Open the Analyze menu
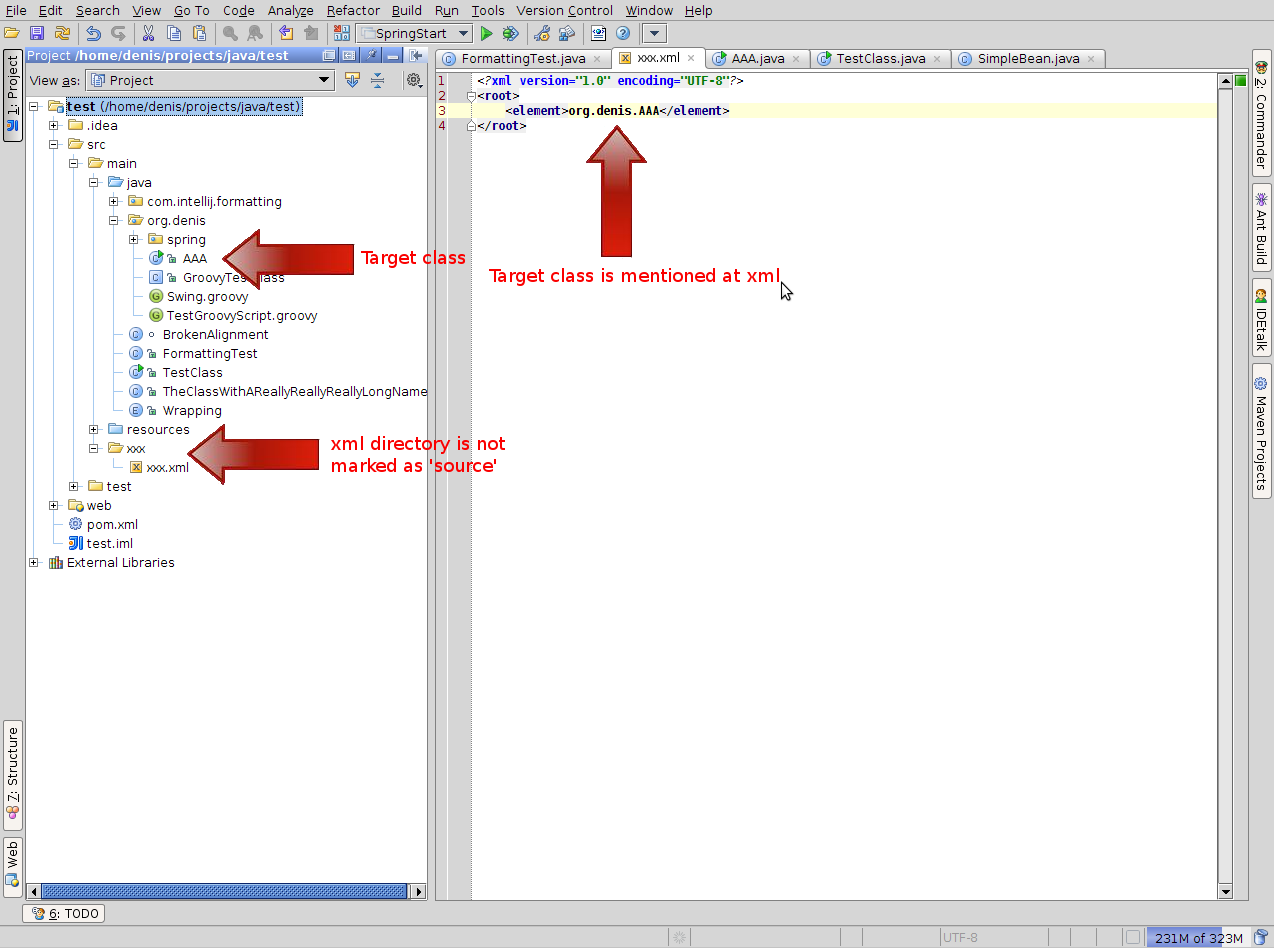The width and height of the screenshot is (1274, 948). pyautogui.click(x=290, y=10)
